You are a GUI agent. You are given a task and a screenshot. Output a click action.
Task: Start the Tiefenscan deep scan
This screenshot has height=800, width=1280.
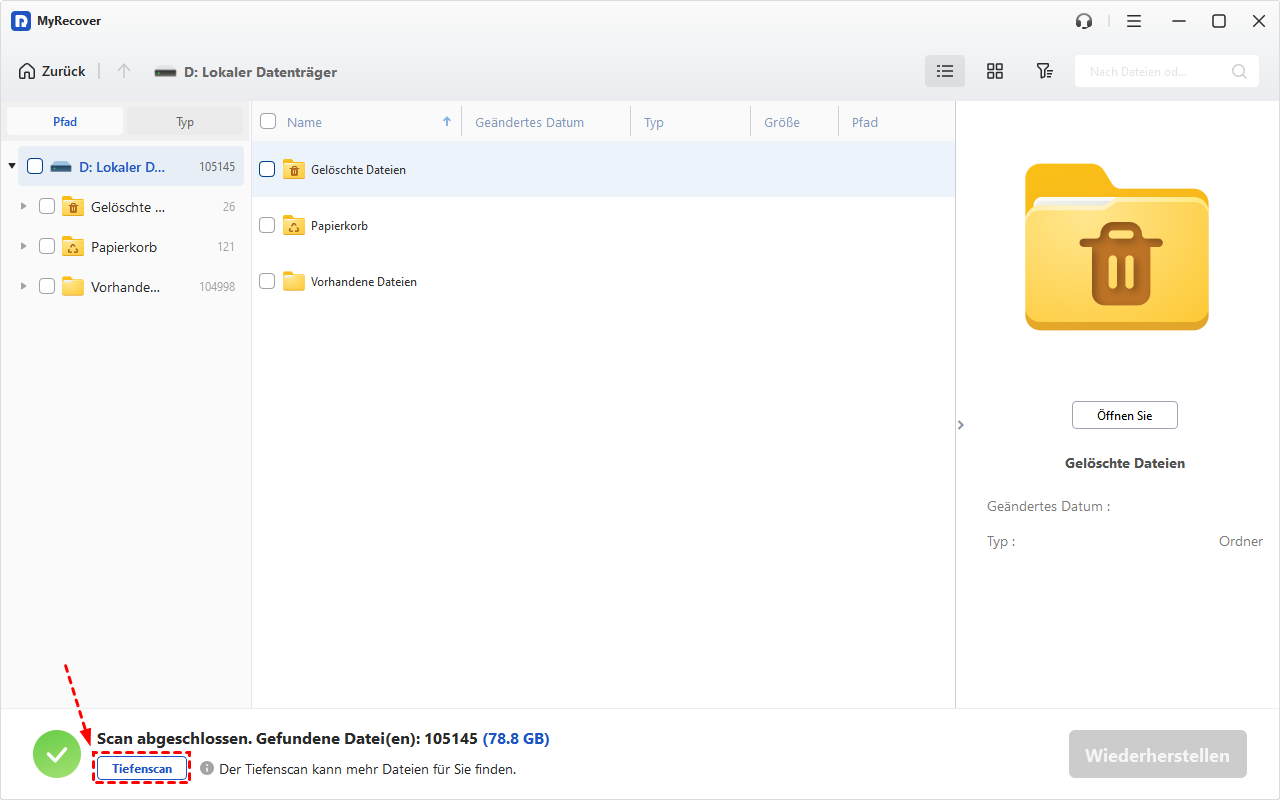(142, 768)
